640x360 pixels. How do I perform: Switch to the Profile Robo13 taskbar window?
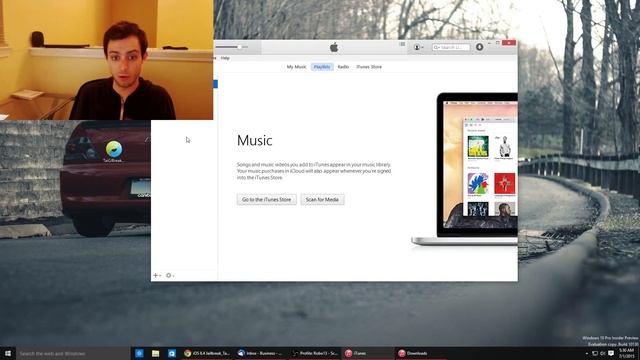(x=314, y=353)
